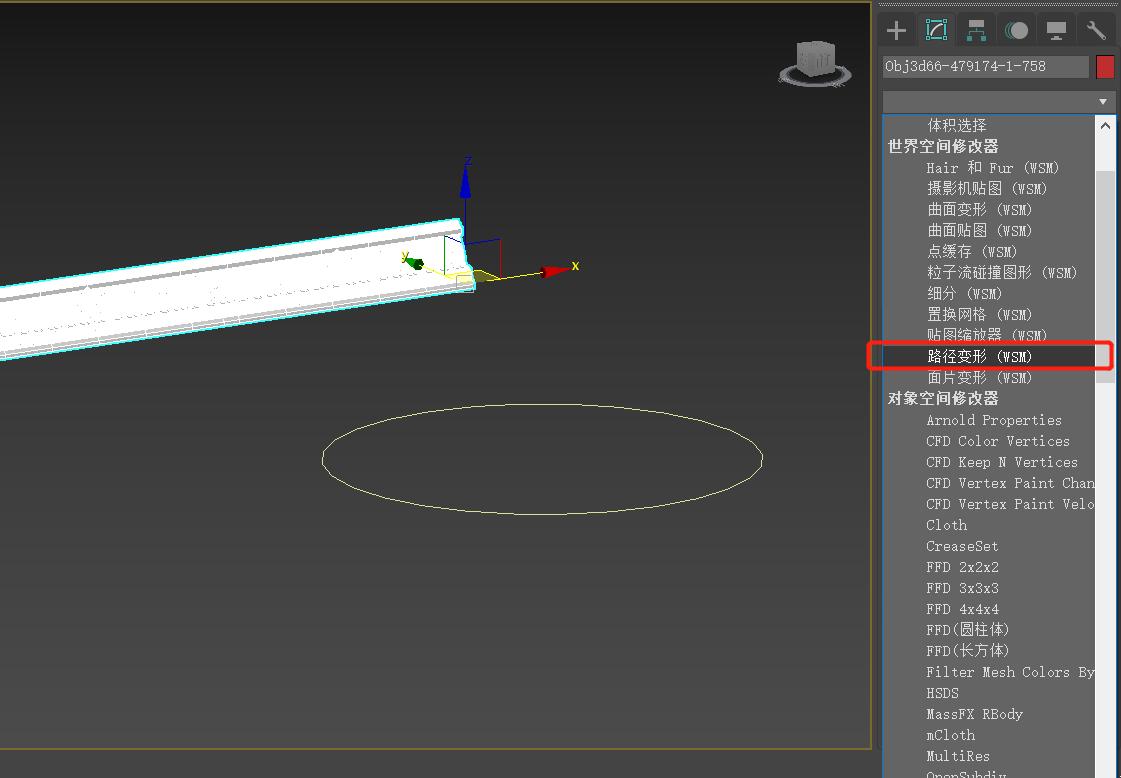
Task: Apply the HSDS modifier
Action: pos(941,692)
